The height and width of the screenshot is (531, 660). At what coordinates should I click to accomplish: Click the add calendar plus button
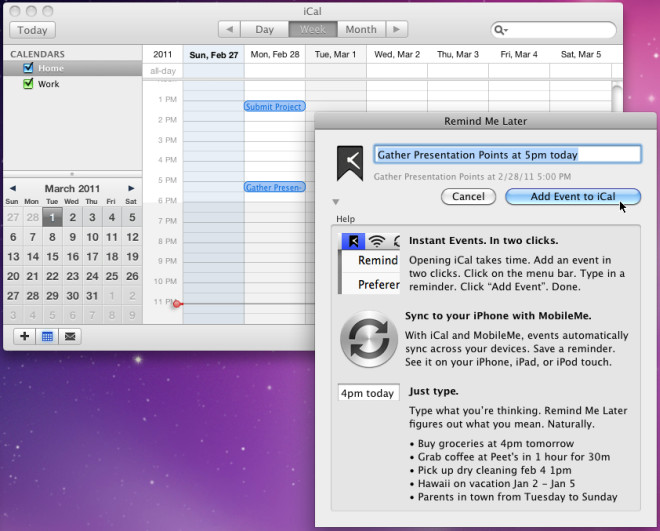click(x=26, y=336)
